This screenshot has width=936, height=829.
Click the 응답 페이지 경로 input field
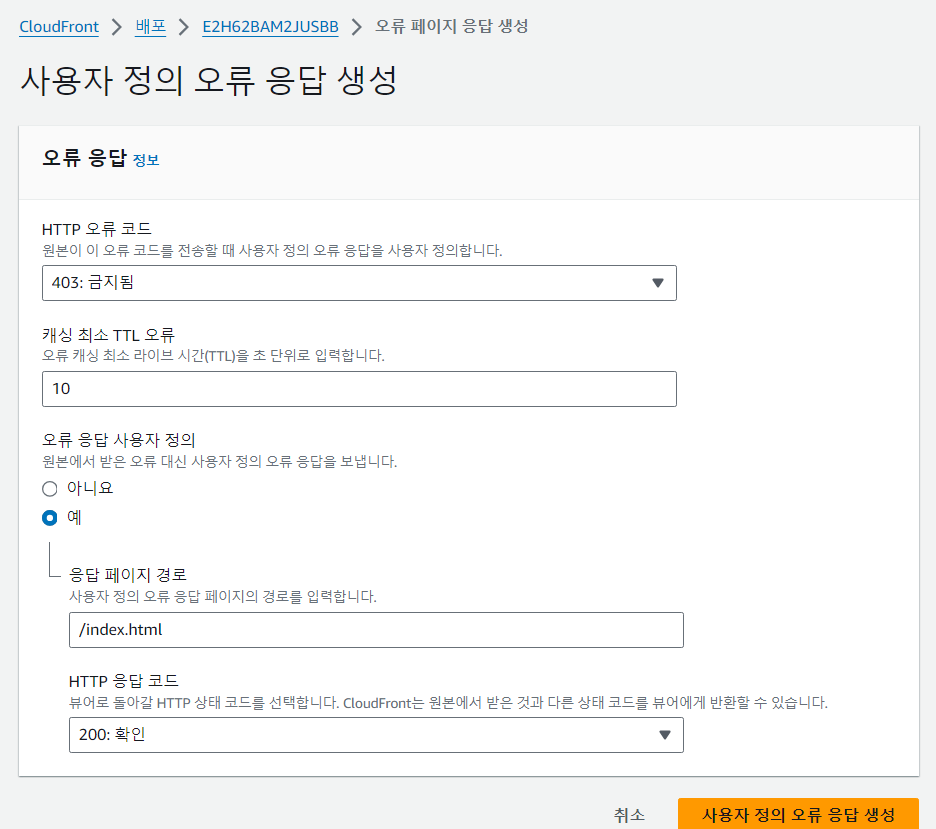376,630
